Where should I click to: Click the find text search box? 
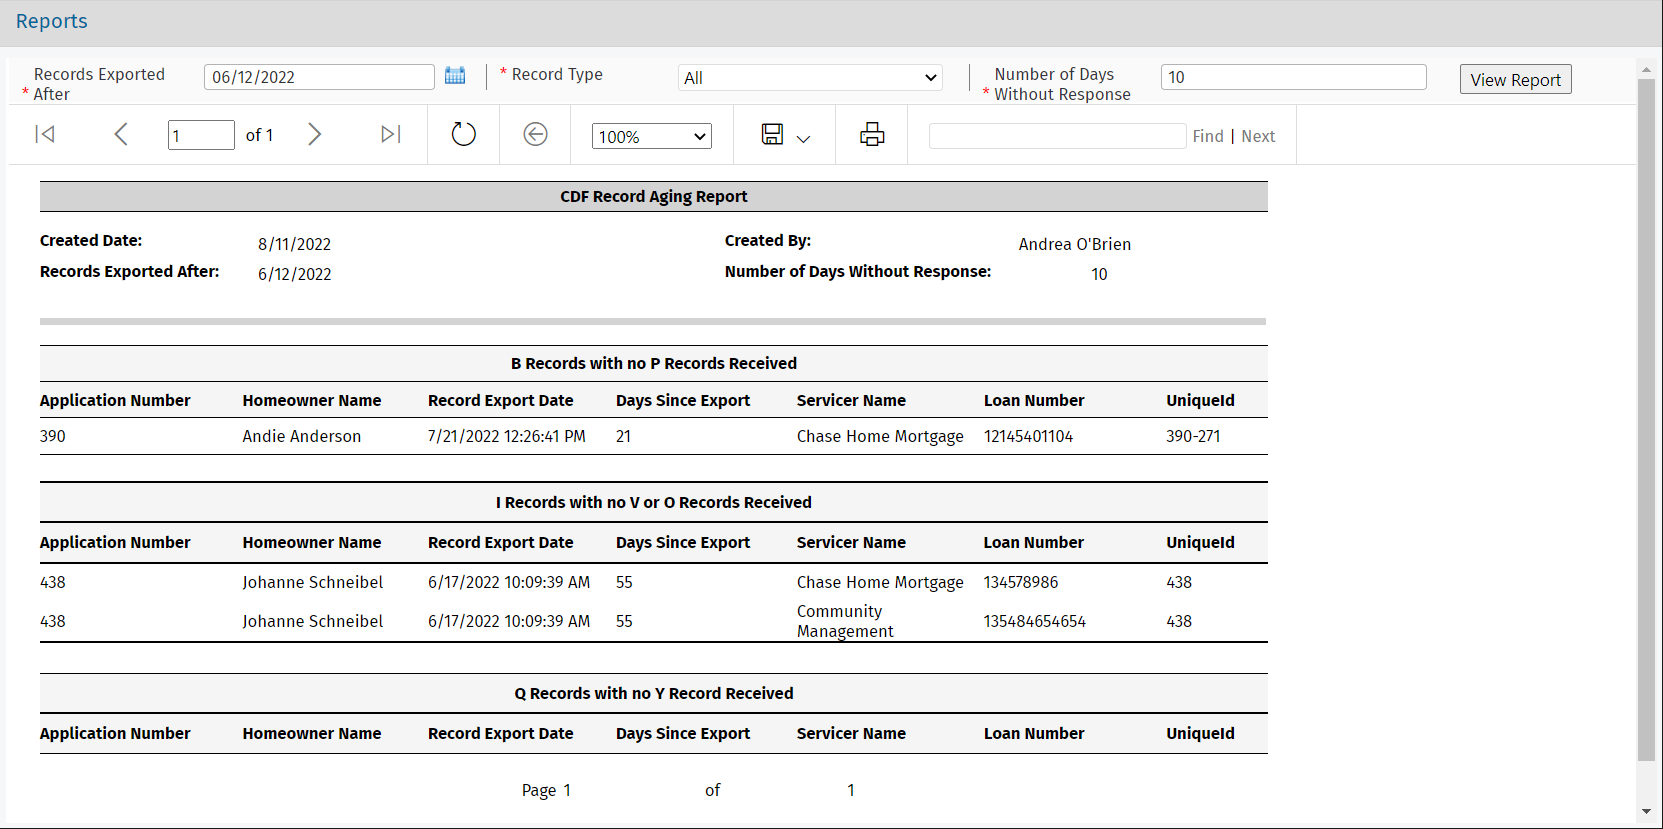pyautogui.click(x=1056, y=136)
